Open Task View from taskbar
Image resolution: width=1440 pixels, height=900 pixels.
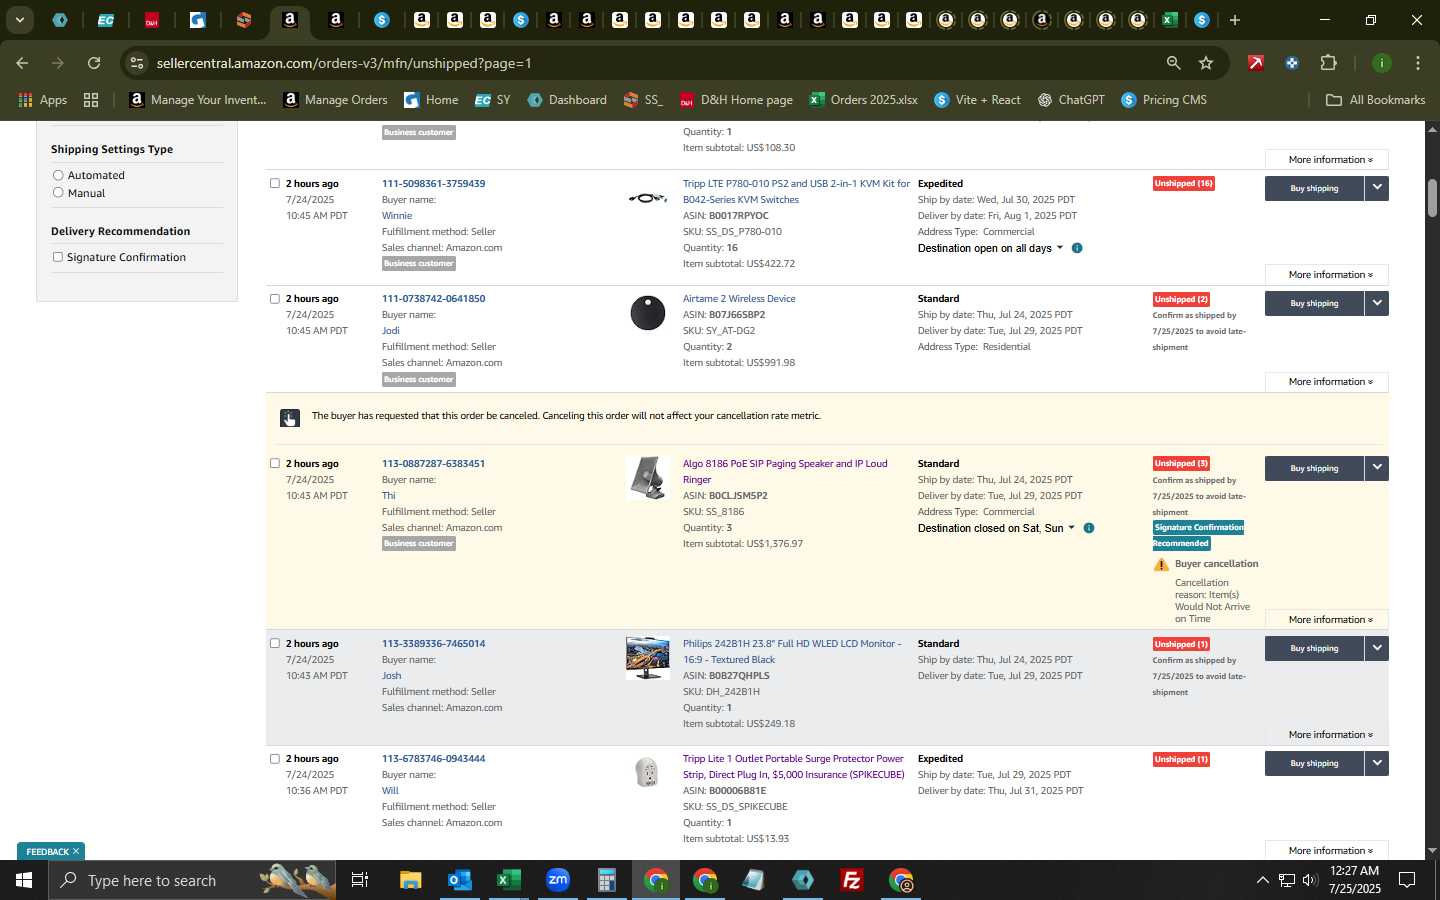tap(359, 880)
